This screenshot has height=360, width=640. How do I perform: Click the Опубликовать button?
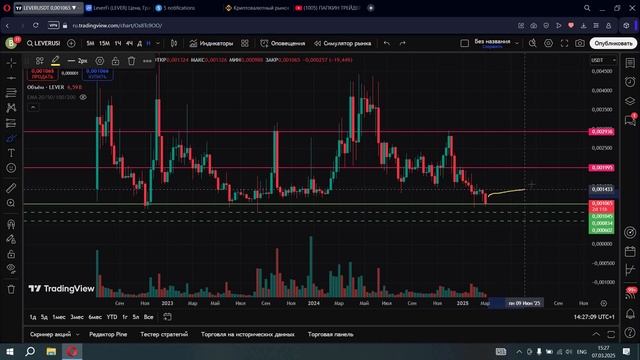coord(613,43)
